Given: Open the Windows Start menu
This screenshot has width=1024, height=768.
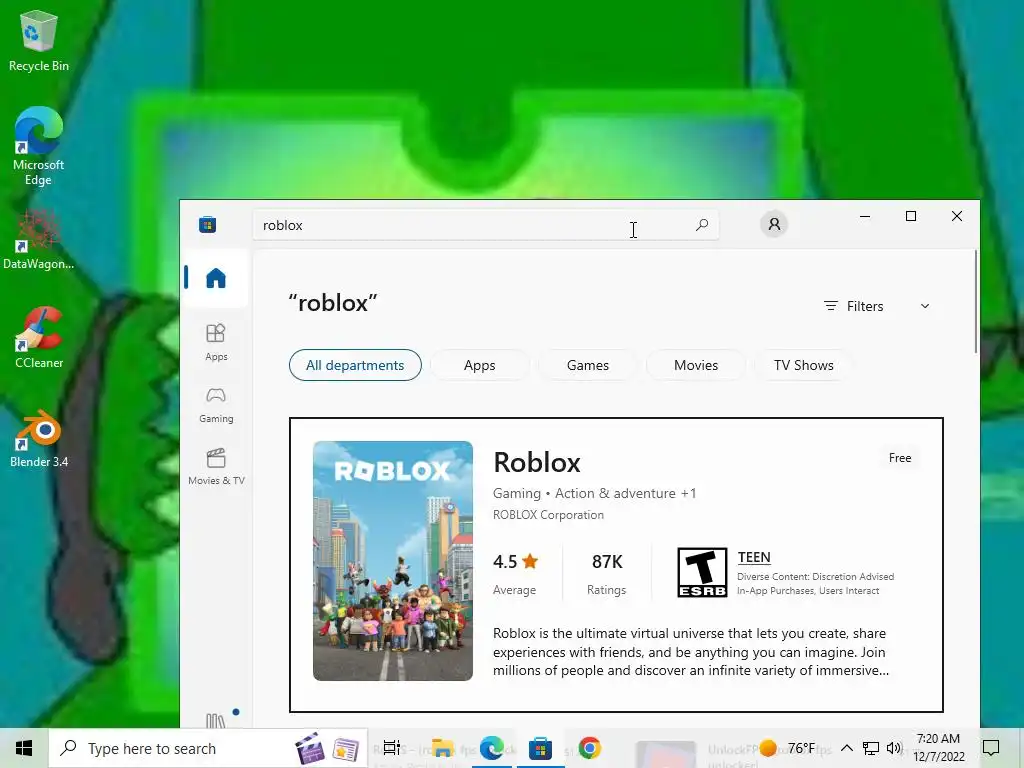Looking at the screenshot, I should 24,748.
